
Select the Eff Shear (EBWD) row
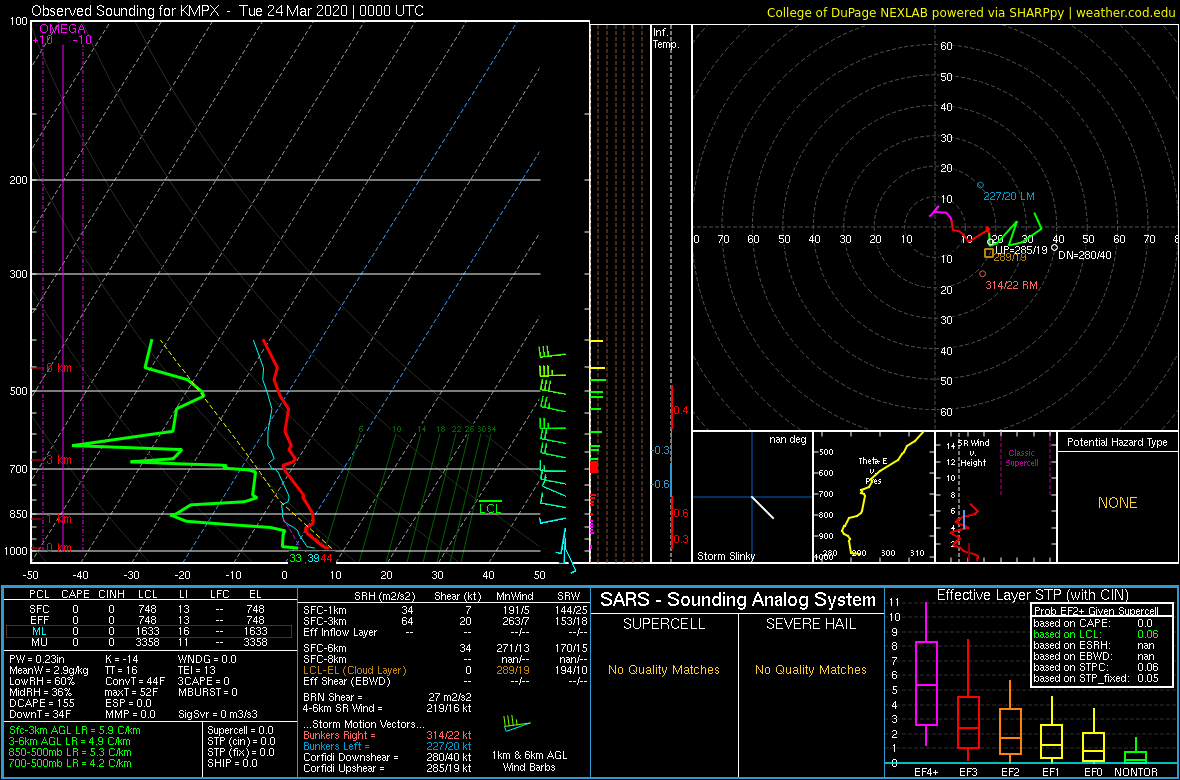pos(446,681)
